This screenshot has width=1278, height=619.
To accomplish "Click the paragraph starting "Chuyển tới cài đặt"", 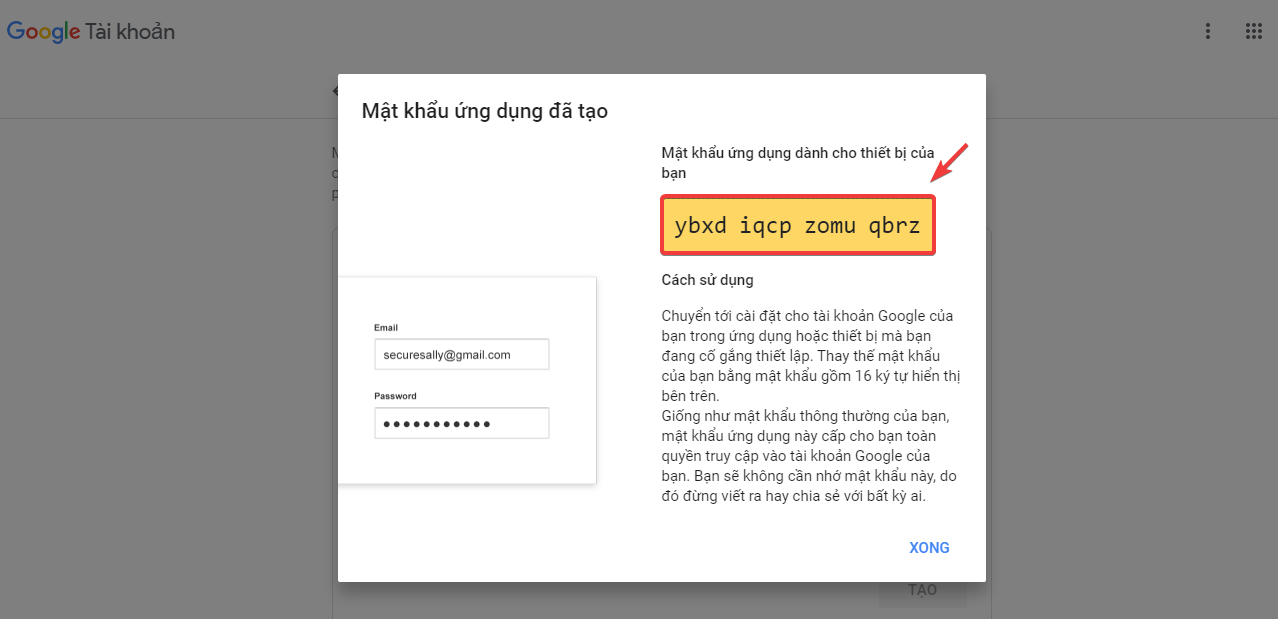I will pyautogui.click(x=810, y=356).
